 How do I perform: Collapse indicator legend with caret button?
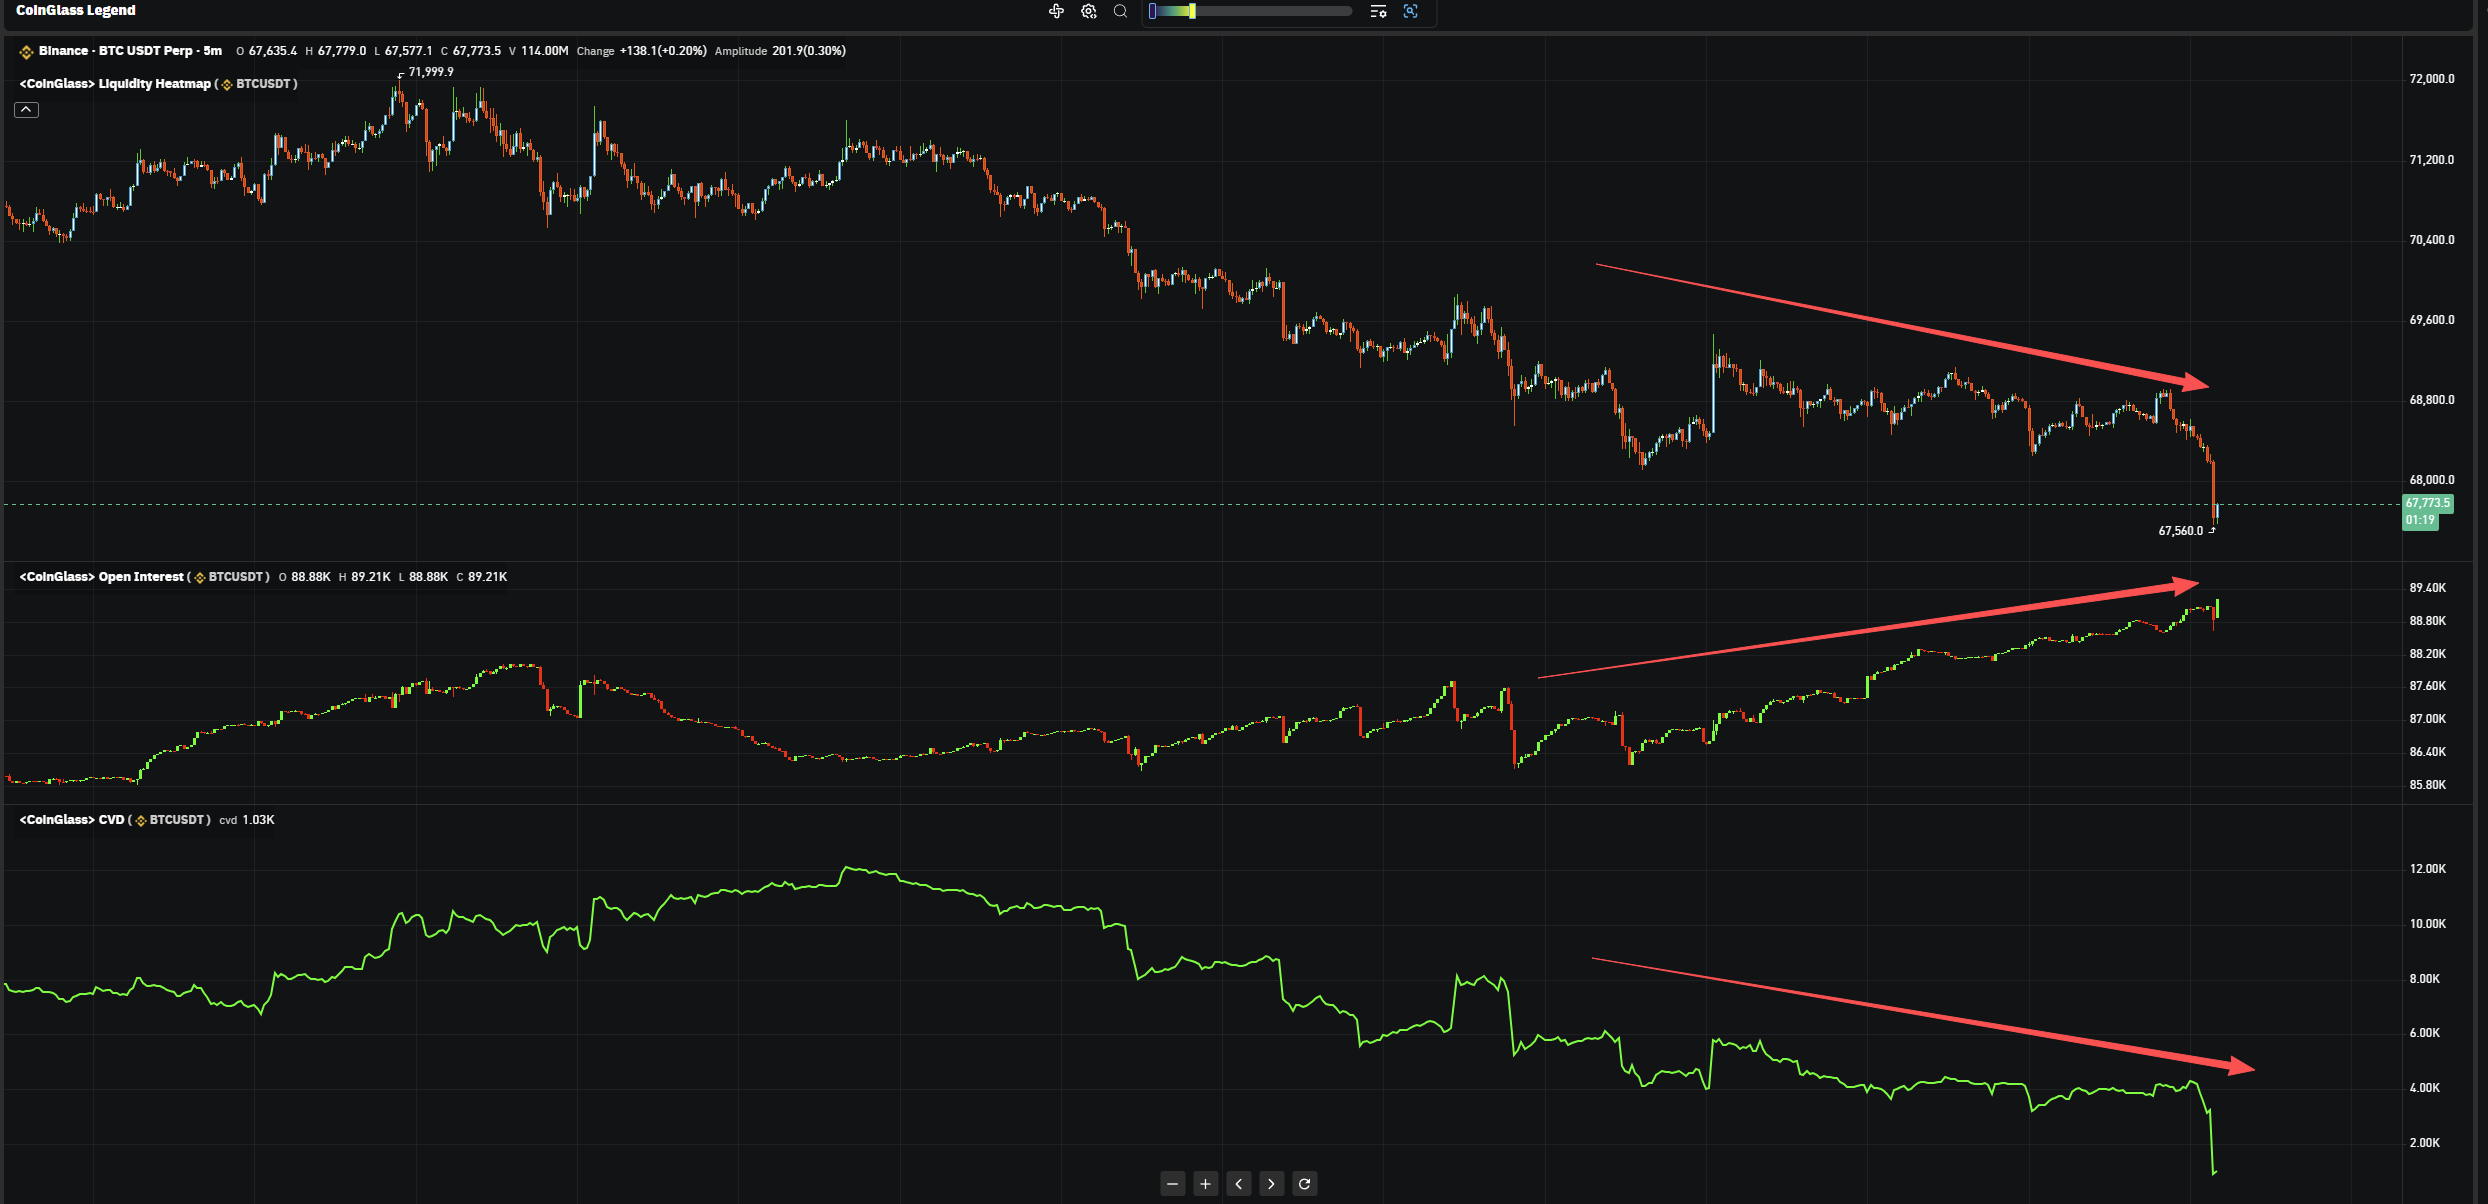point(27,110)
